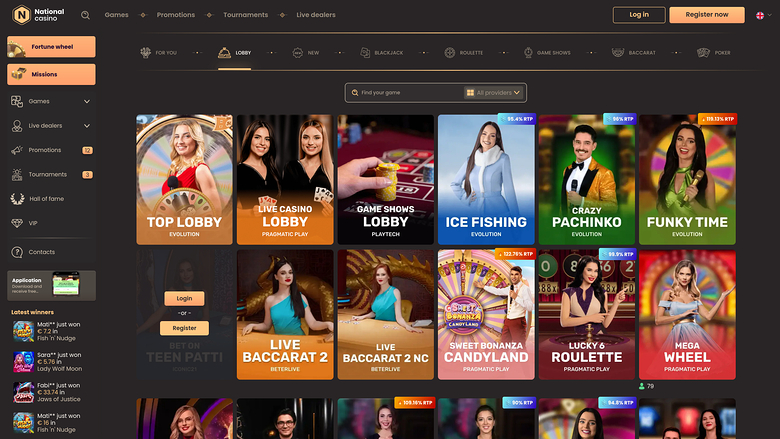Screen dimensions: 780x439
Task: Click the magnifier icon in game search field
Action: tap(355, 93)
